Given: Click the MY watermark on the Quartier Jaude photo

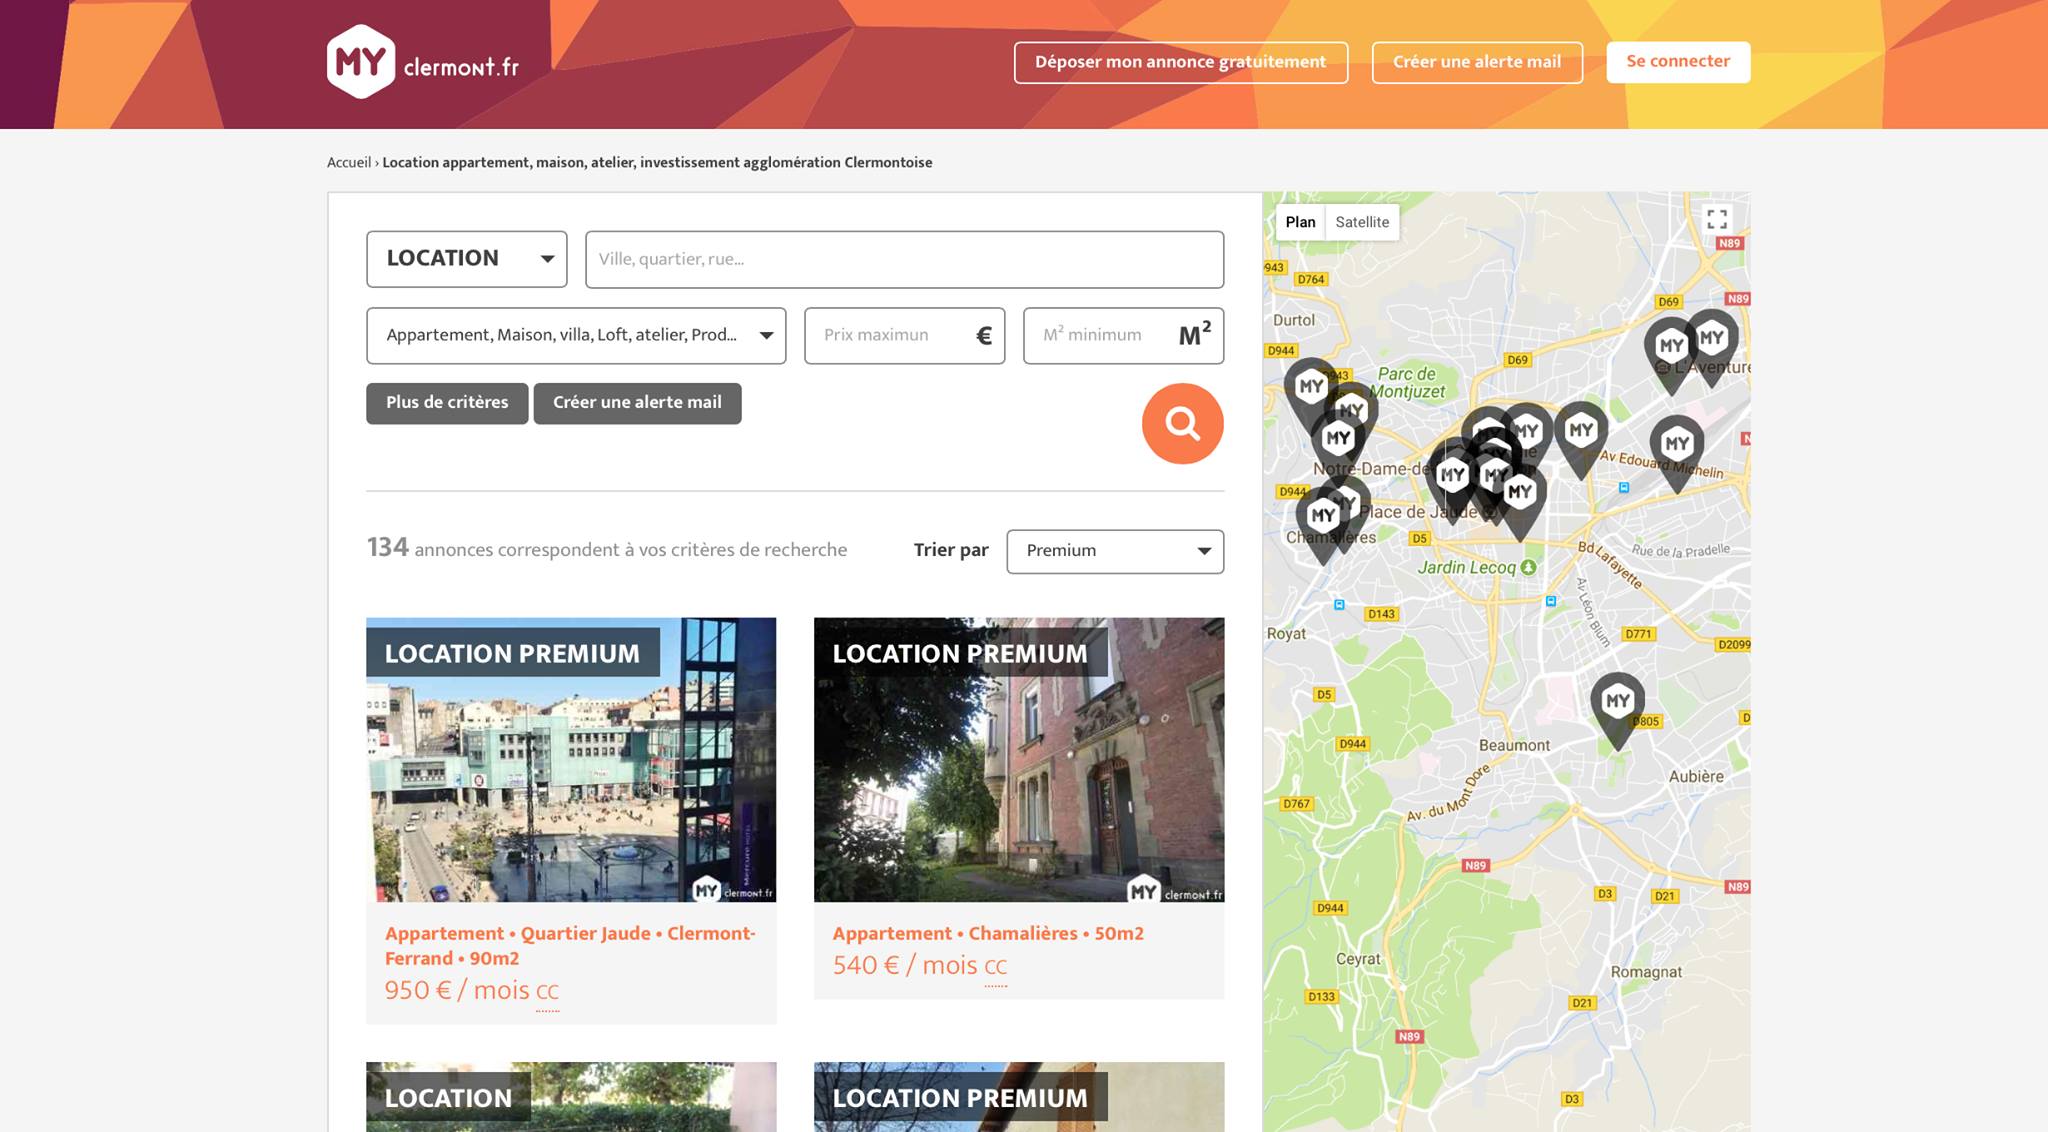Looking at the screenshot, I should (734, 889).
